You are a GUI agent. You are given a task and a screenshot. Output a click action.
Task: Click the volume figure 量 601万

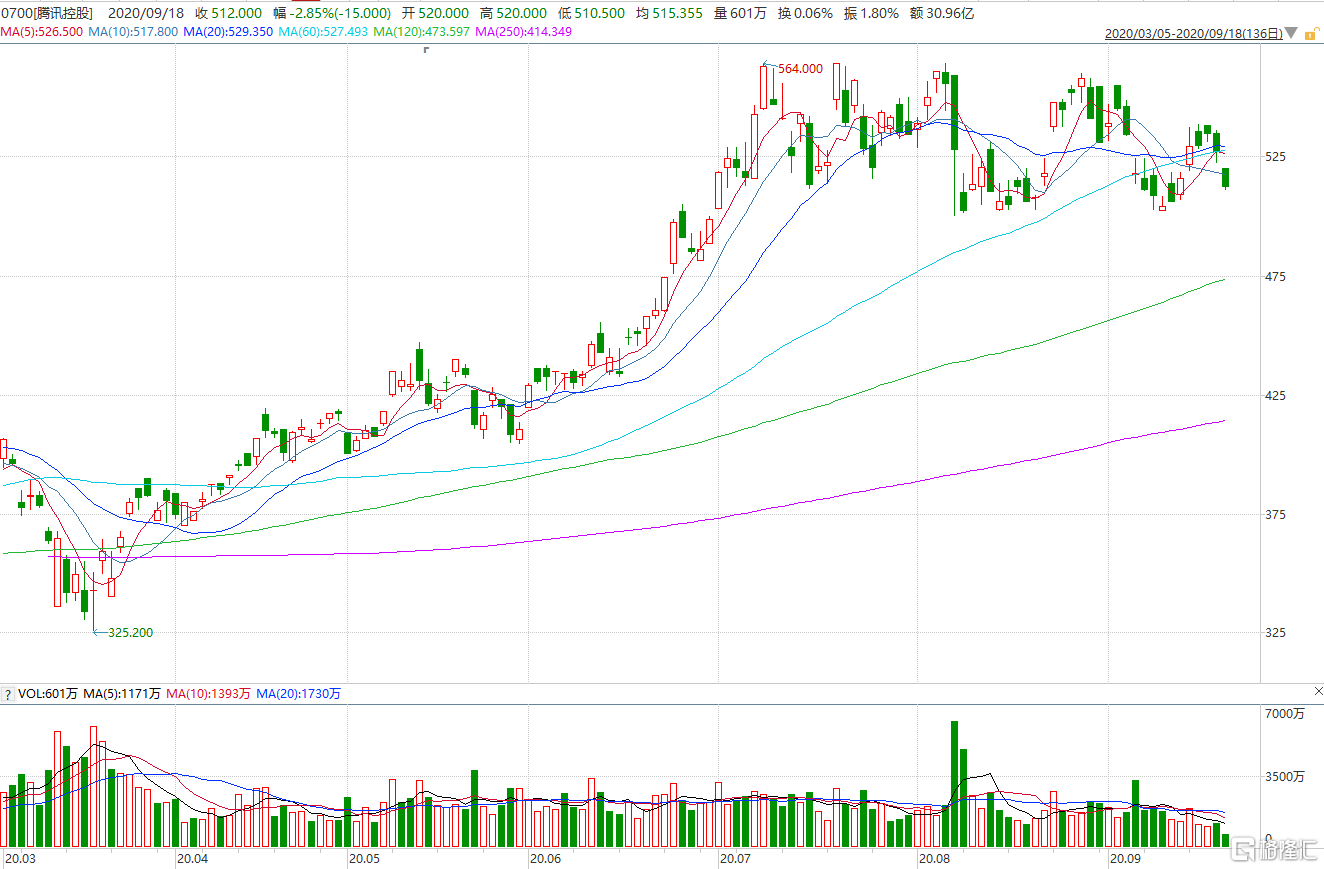click(x=740, y=13)
